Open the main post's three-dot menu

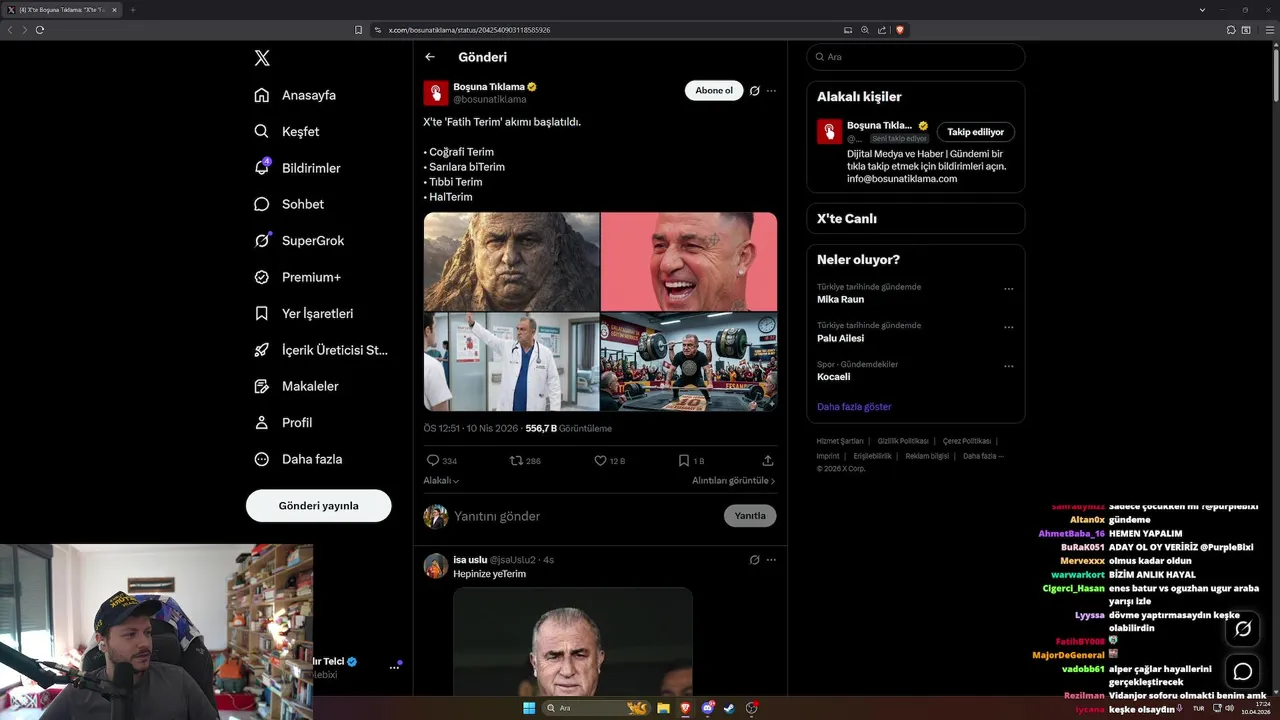771,91
